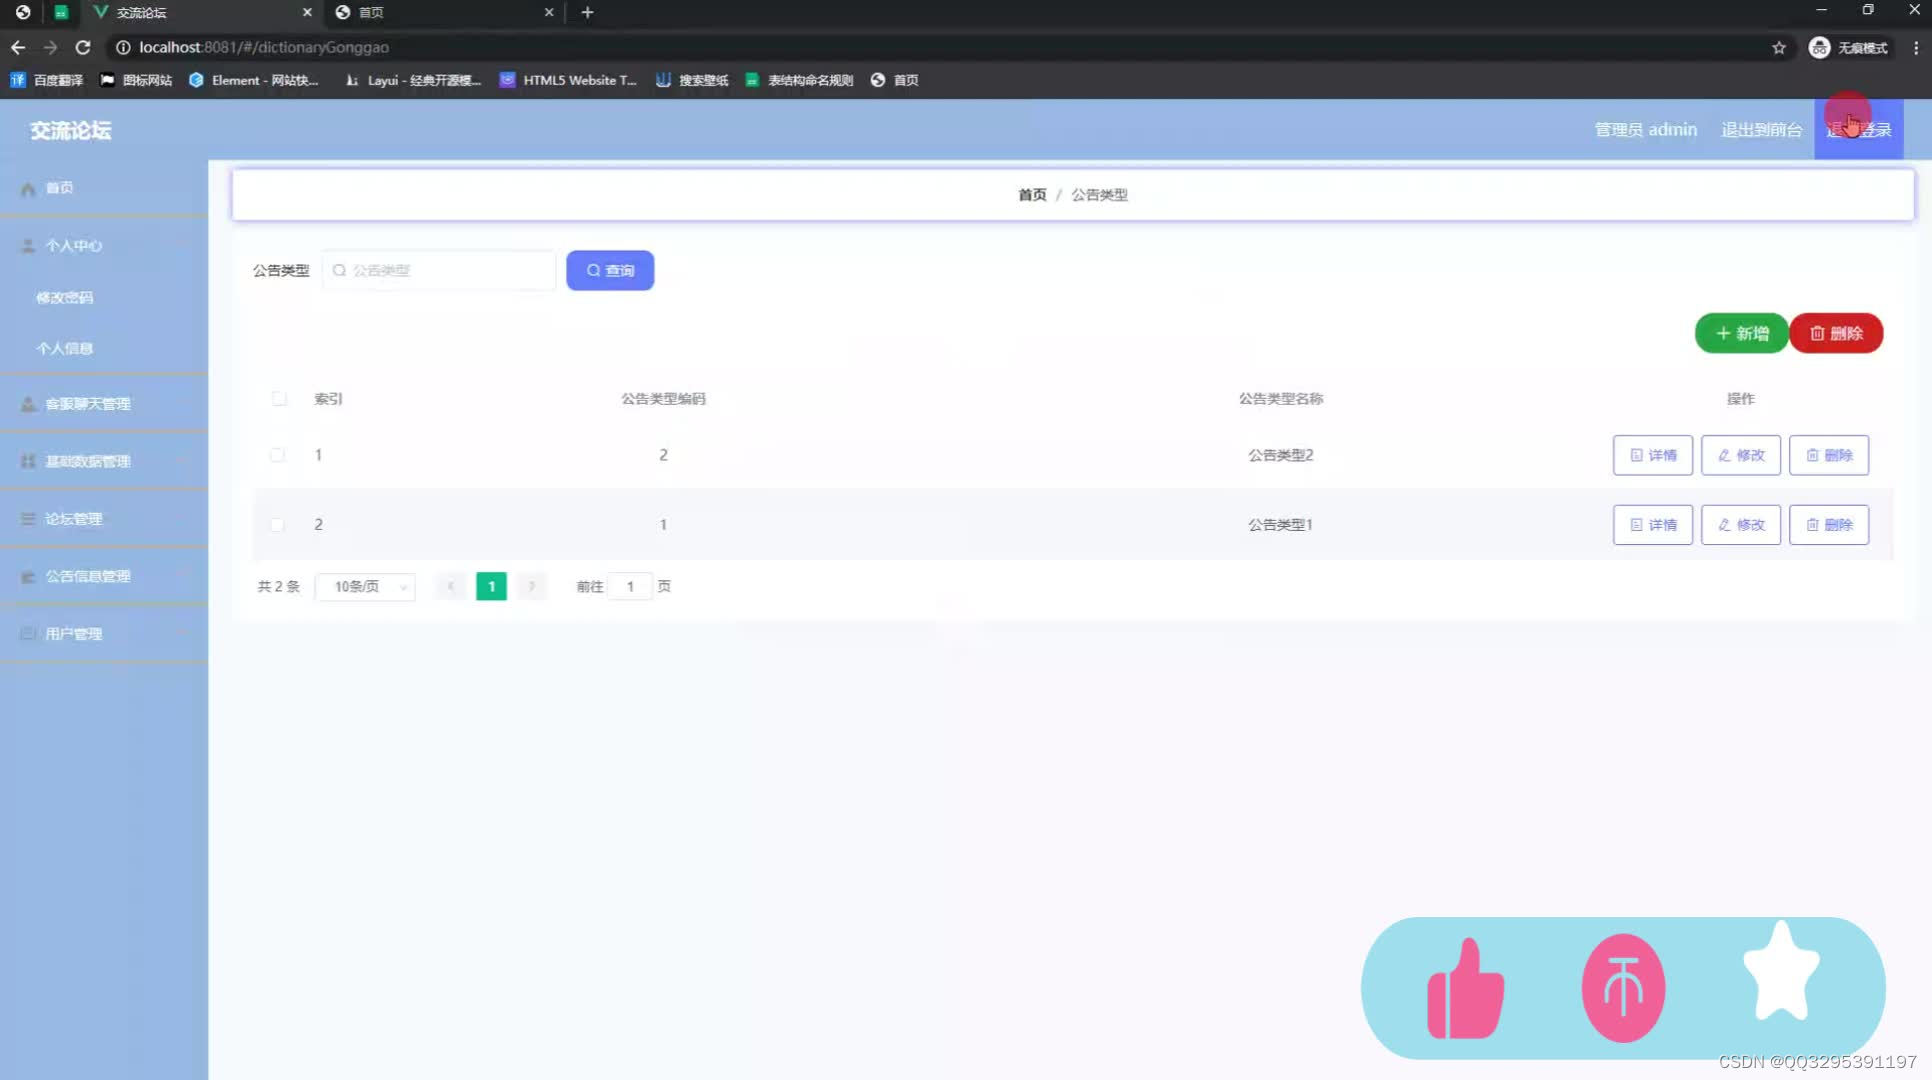Expand 用户管理 sidebar menu
This screenshot has height=1080, width=1932.
[x=104, y=634]
